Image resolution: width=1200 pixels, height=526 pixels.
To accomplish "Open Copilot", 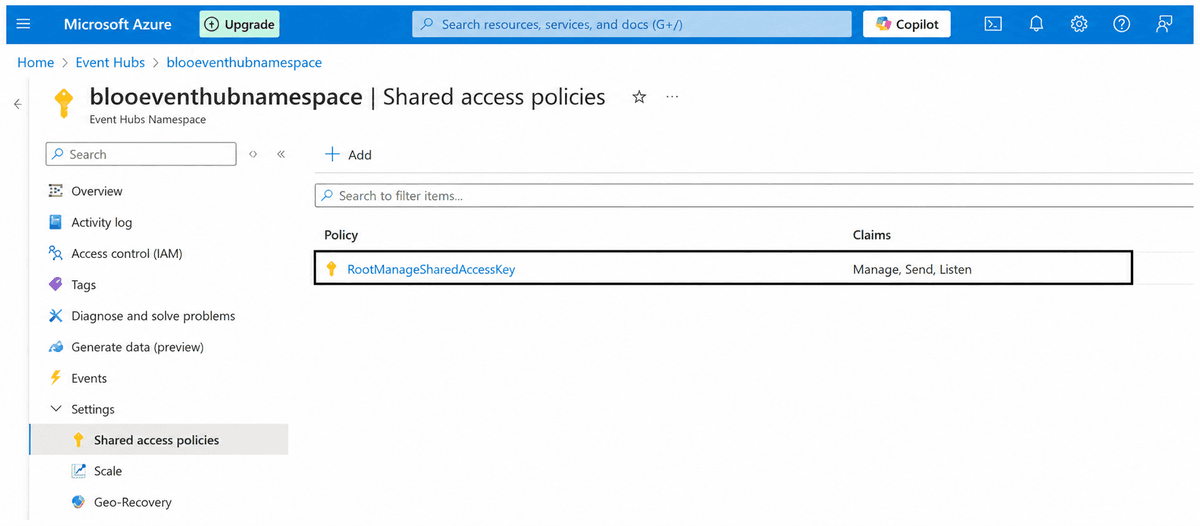I will click(x=907, y=24).
